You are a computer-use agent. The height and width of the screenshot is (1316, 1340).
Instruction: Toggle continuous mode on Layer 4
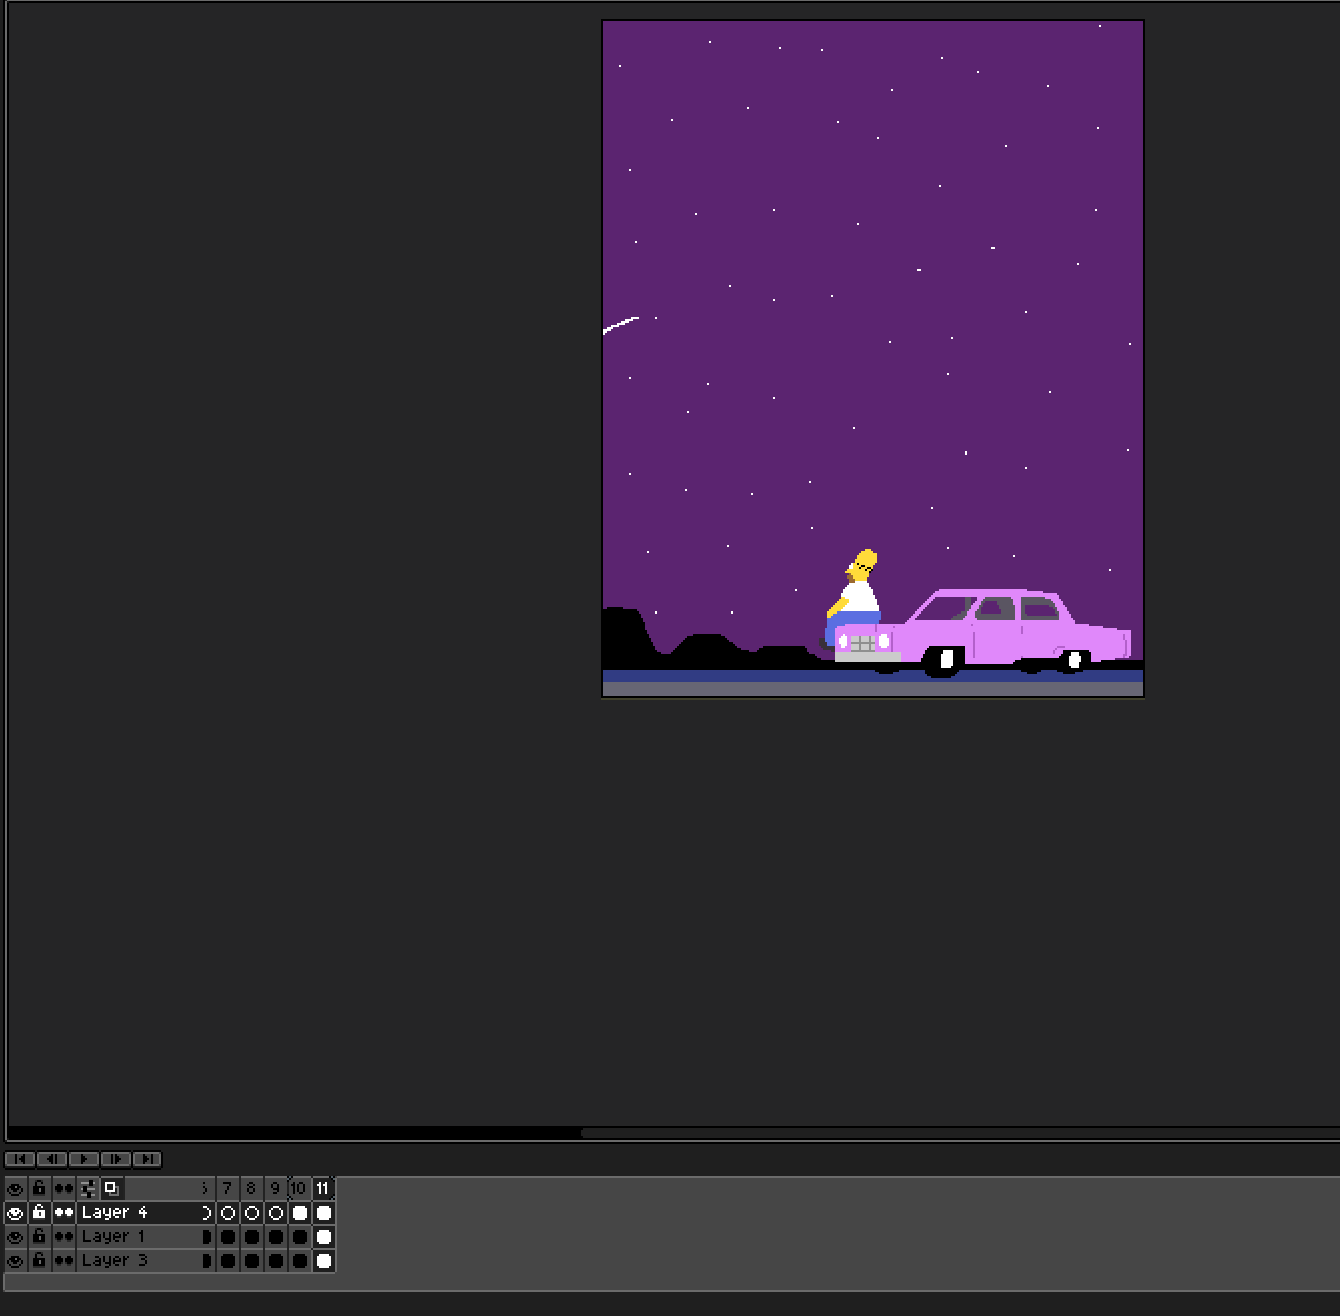coord(64,1212)
